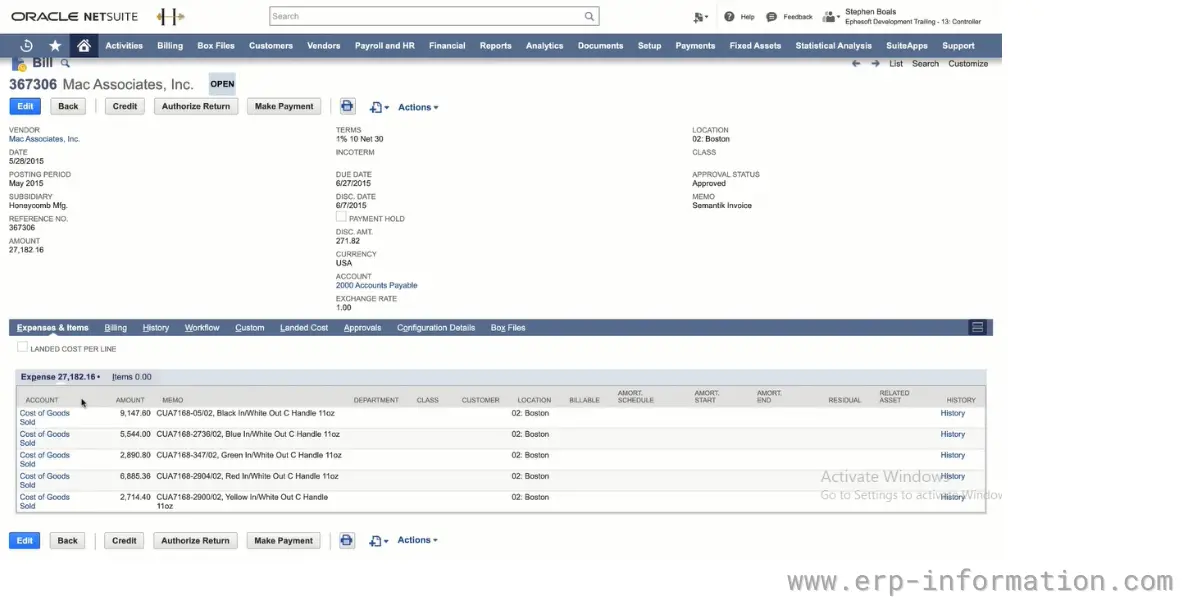
Task: Switch to the Workflow subtab
Action: pyautogui.click(x=202, y=328)
